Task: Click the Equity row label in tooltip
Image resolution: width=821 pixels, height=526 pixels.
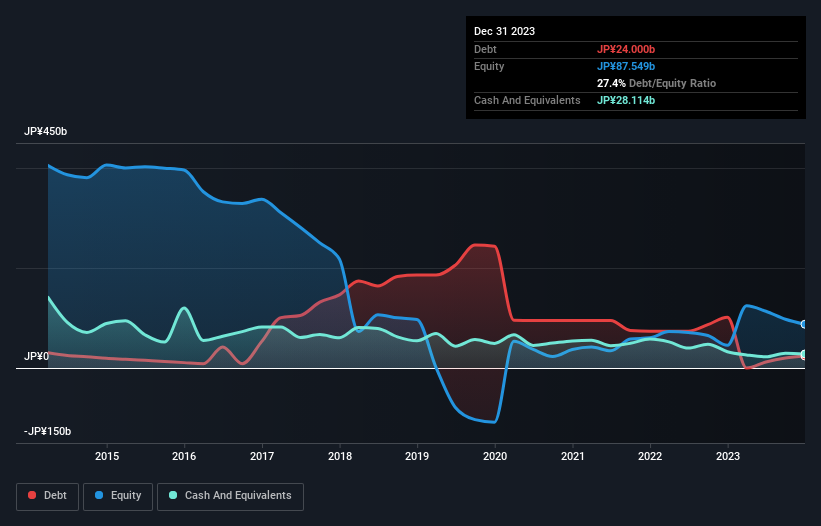Action: [x=489, y=66]
